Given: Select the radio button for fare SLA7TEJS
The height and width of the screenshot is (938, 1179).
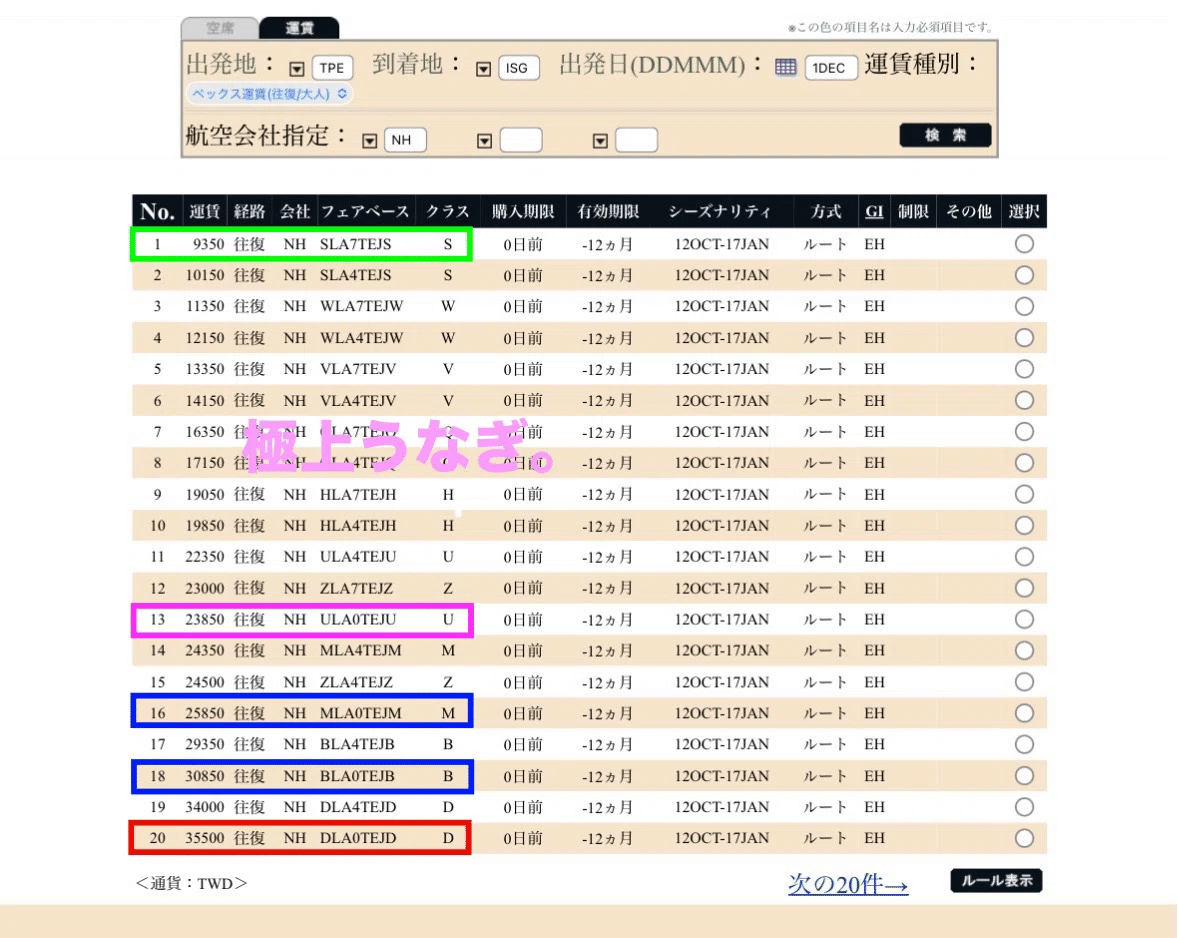Looking at the screenshot, I should [1024, 244].
